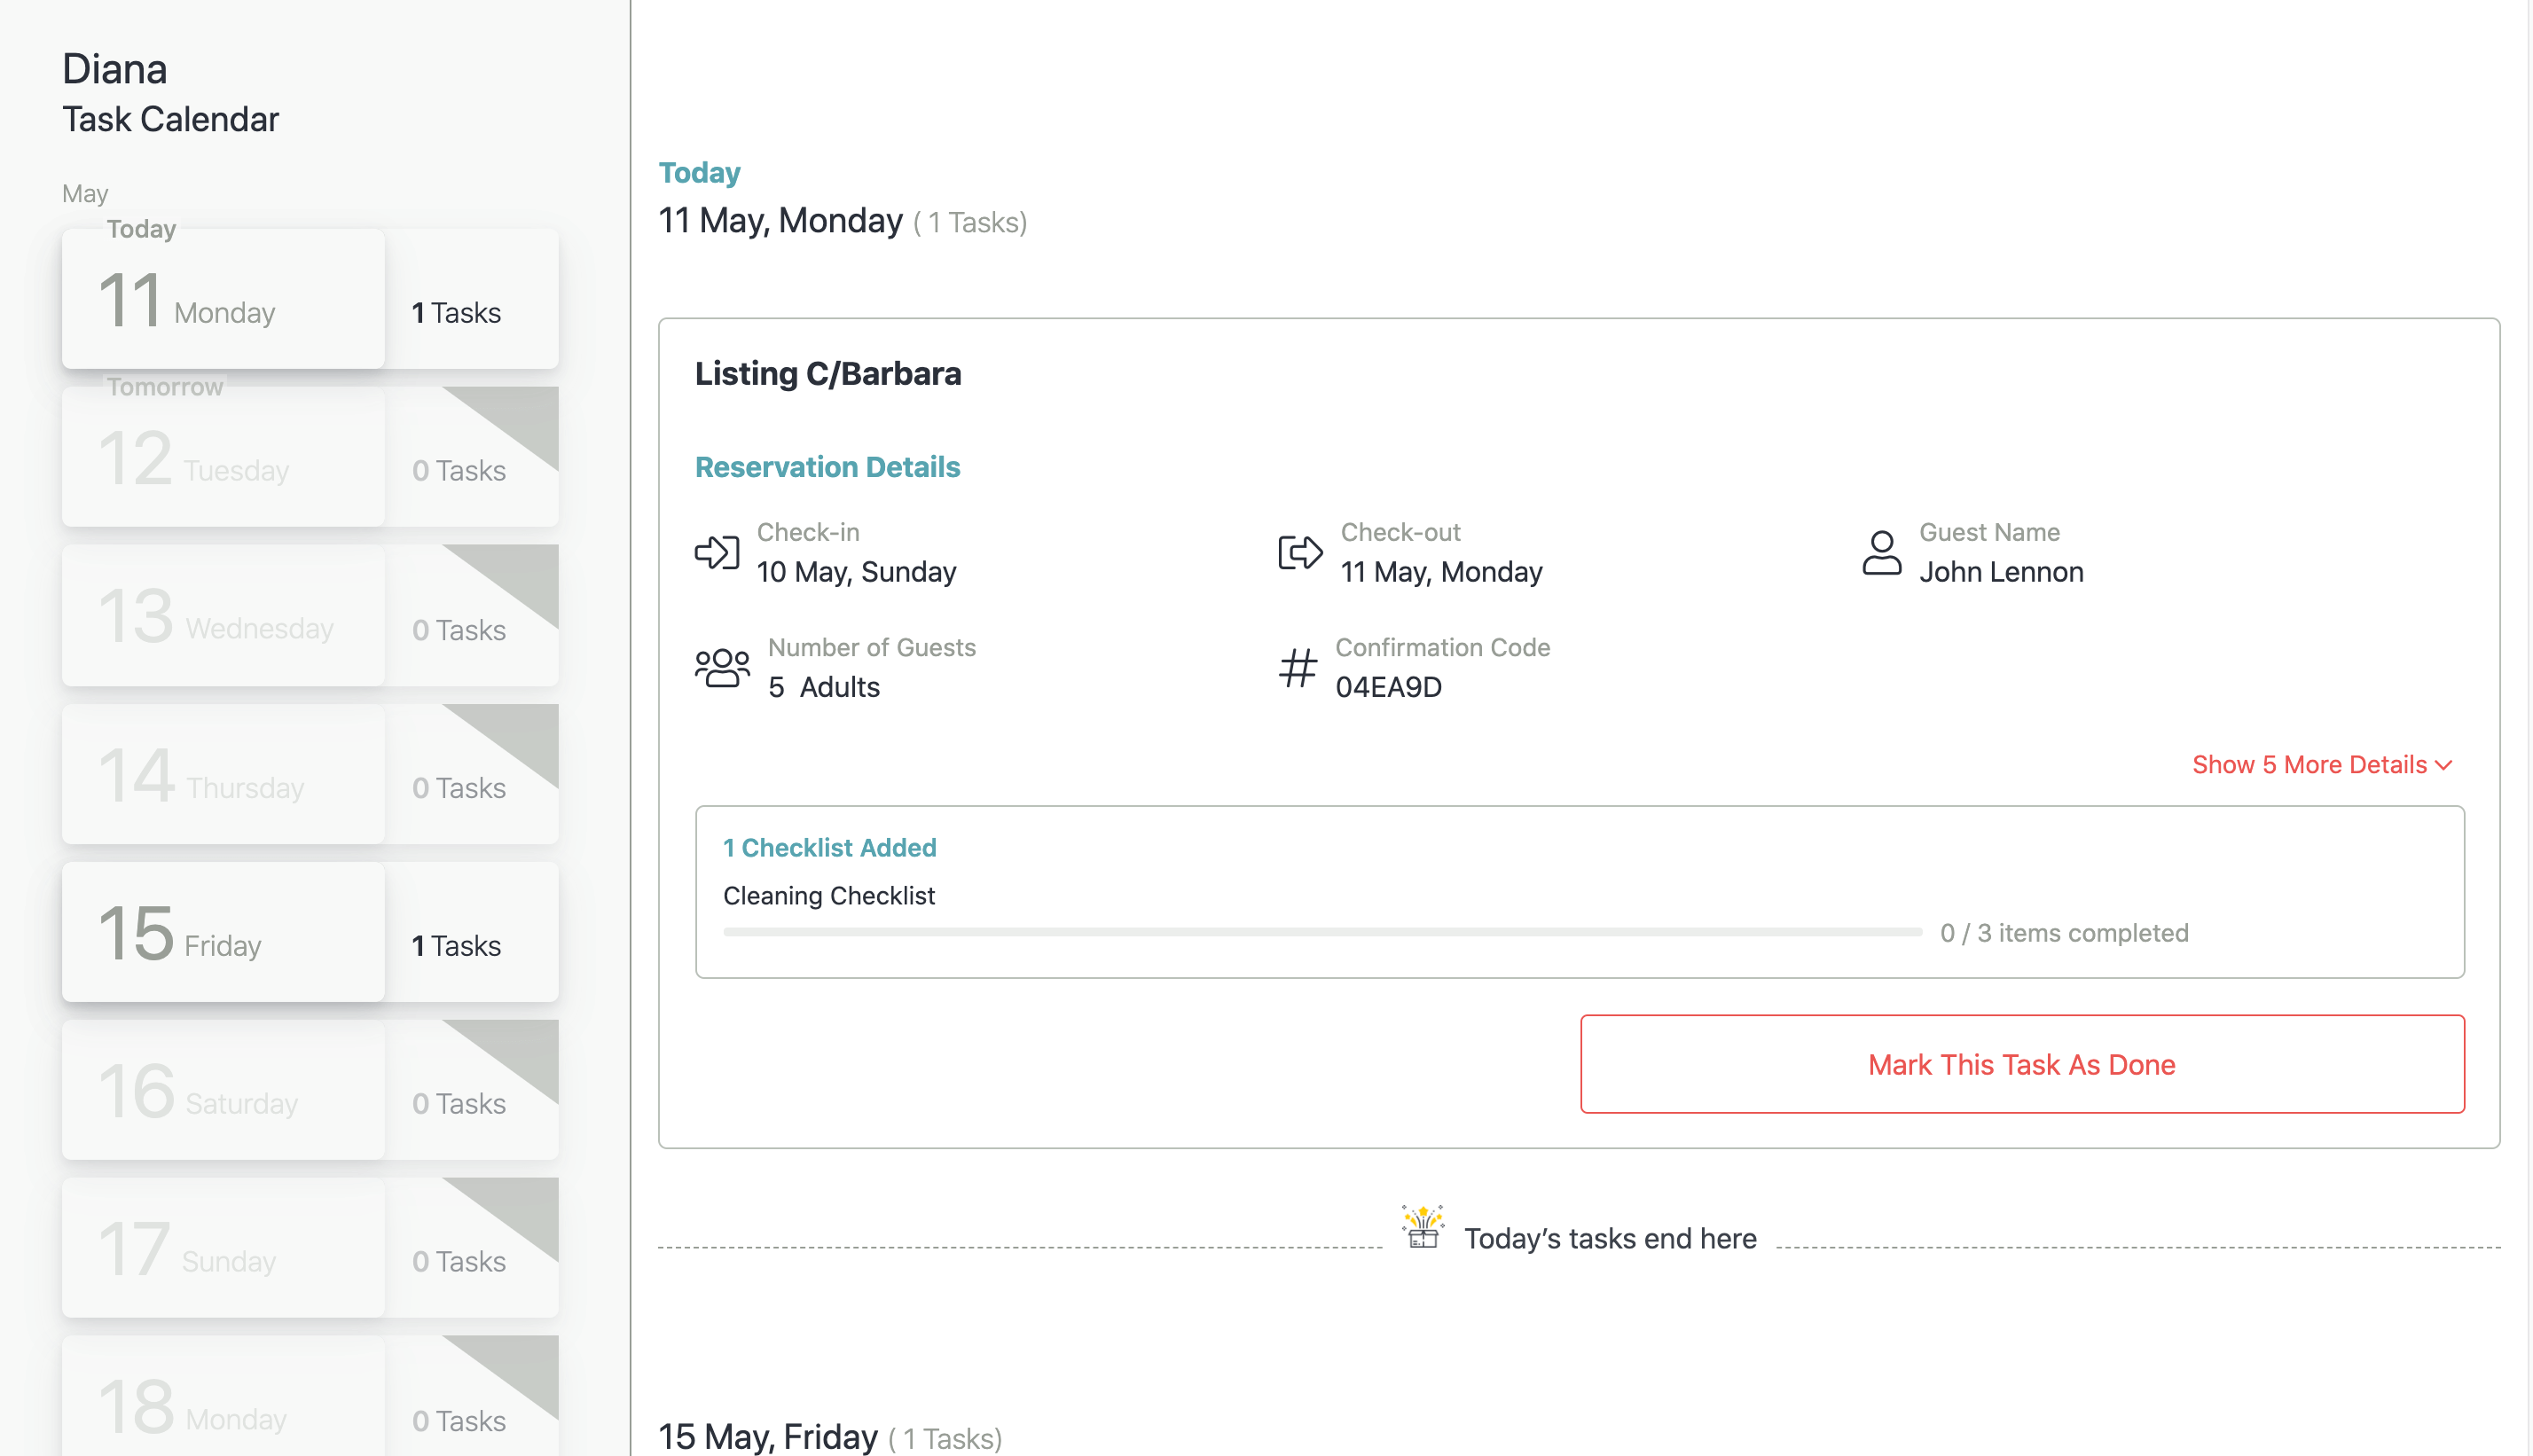Image resolution: width=2533 pixels, height=1456 pixels.
Task: Select the 15 Friday calendar card
Action: coord(310,932)
